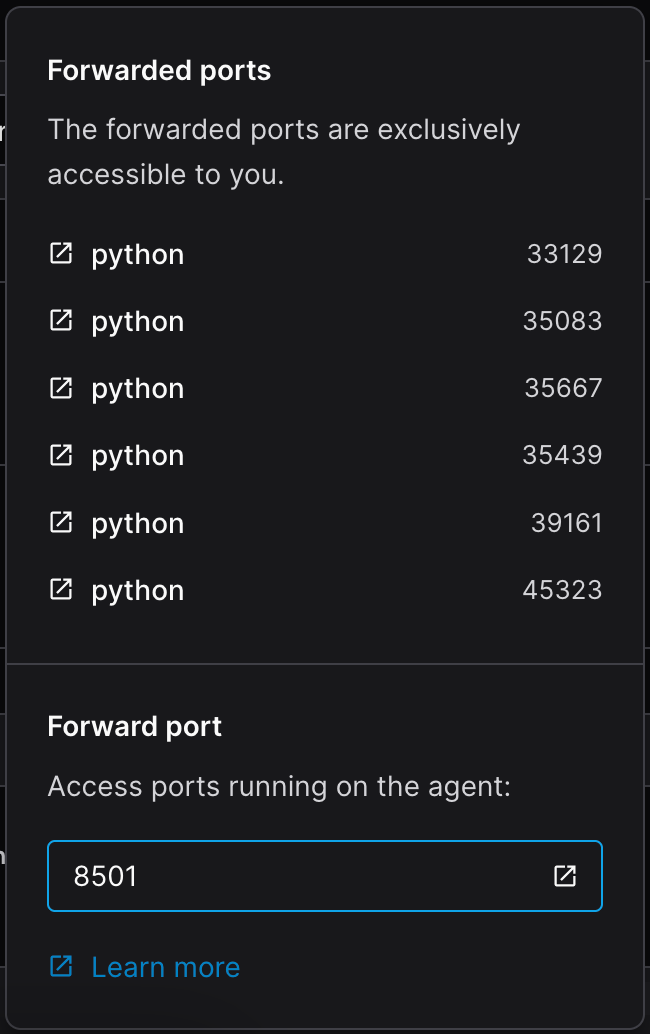Click the icon left of Learn more
Viewport: 650px width, 1034px height.
click(x=61, y=967)
